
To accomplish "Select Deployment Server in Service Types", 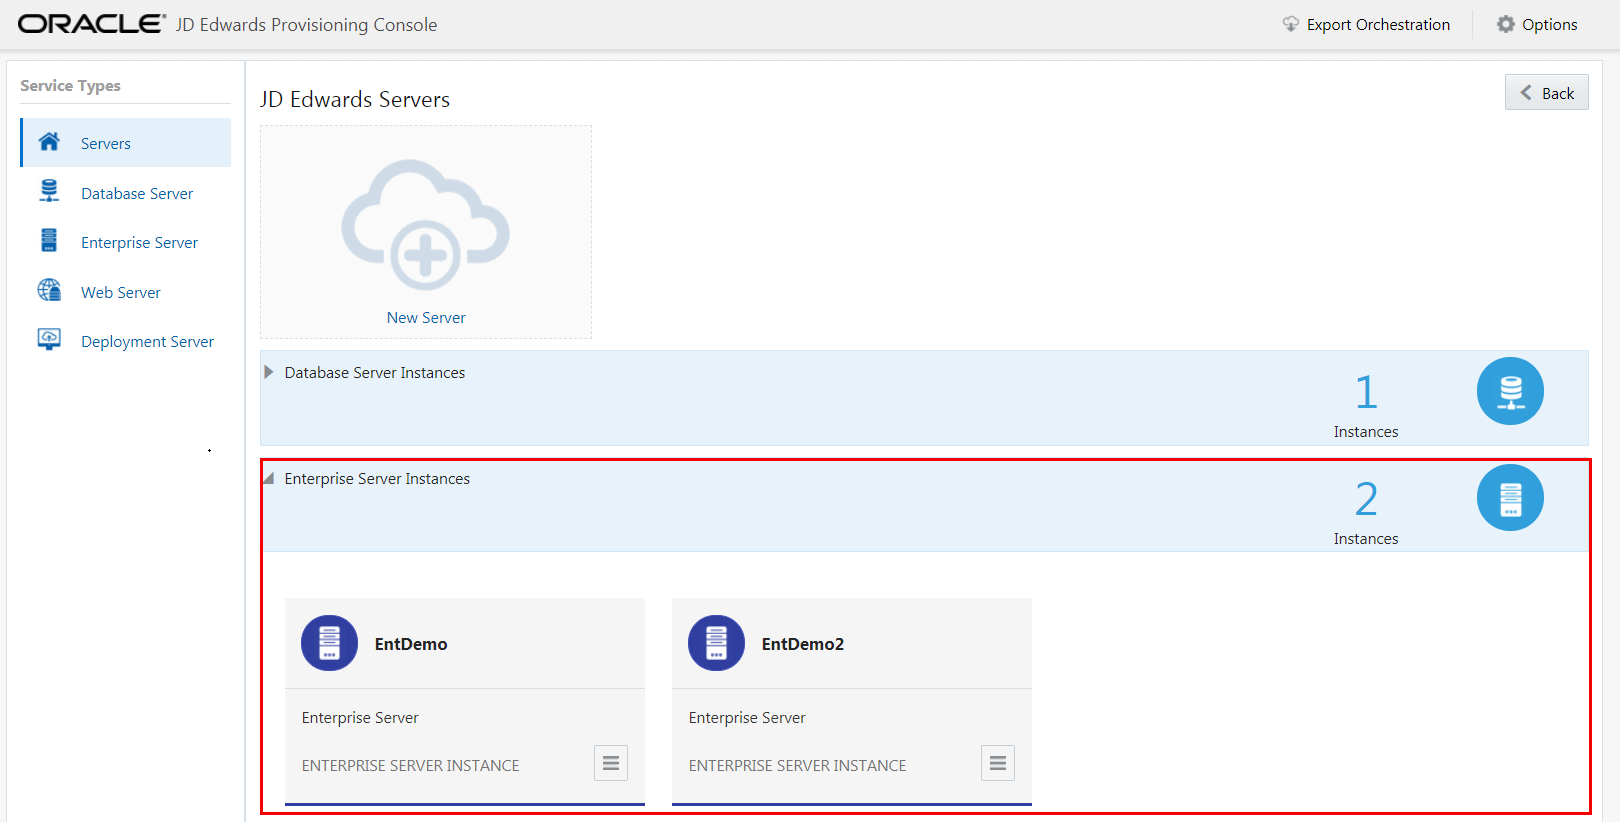I will 147,341.
